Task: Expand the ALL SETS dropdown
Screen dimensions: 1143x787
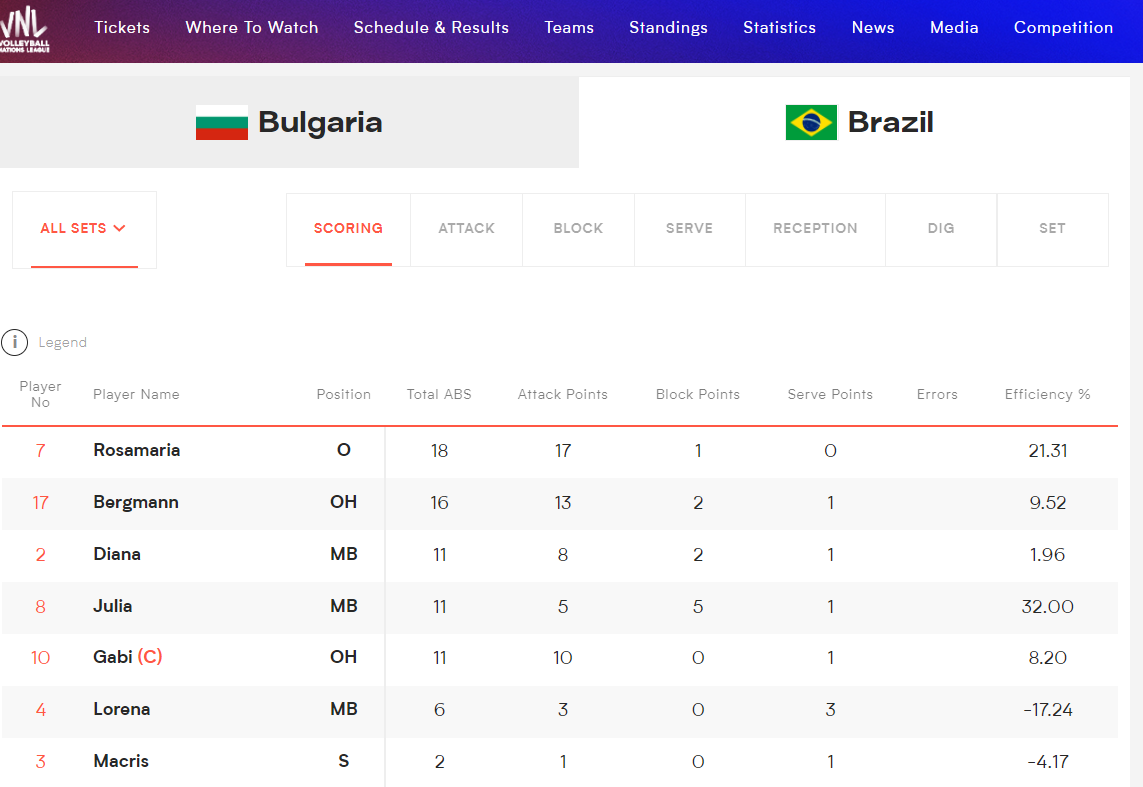Action: pyautogui.click(x=84, y=228)
